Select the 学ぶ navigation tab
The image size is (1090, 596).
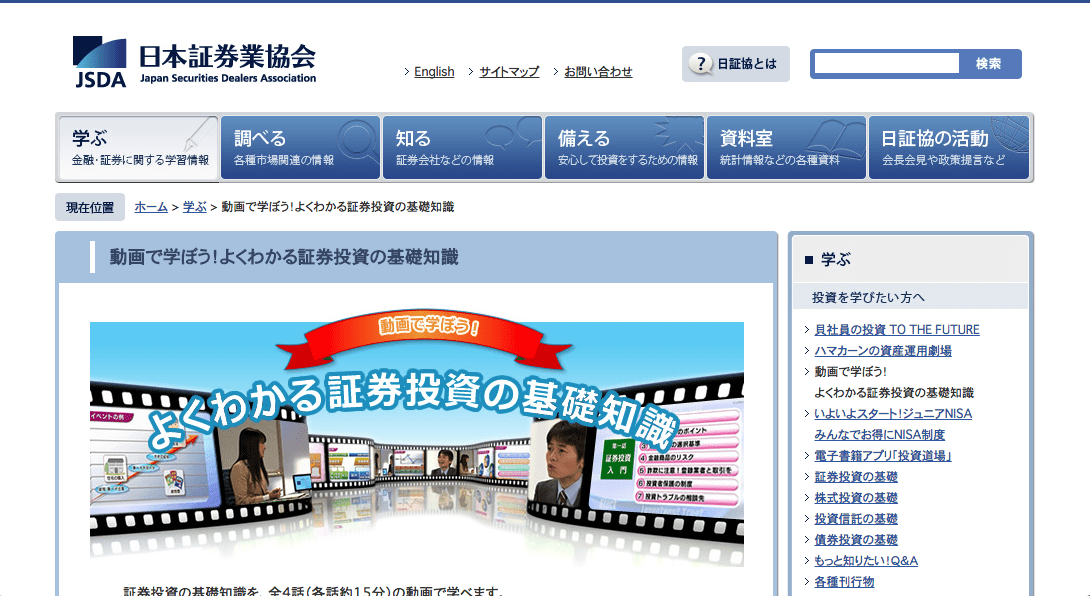[138, 148]
